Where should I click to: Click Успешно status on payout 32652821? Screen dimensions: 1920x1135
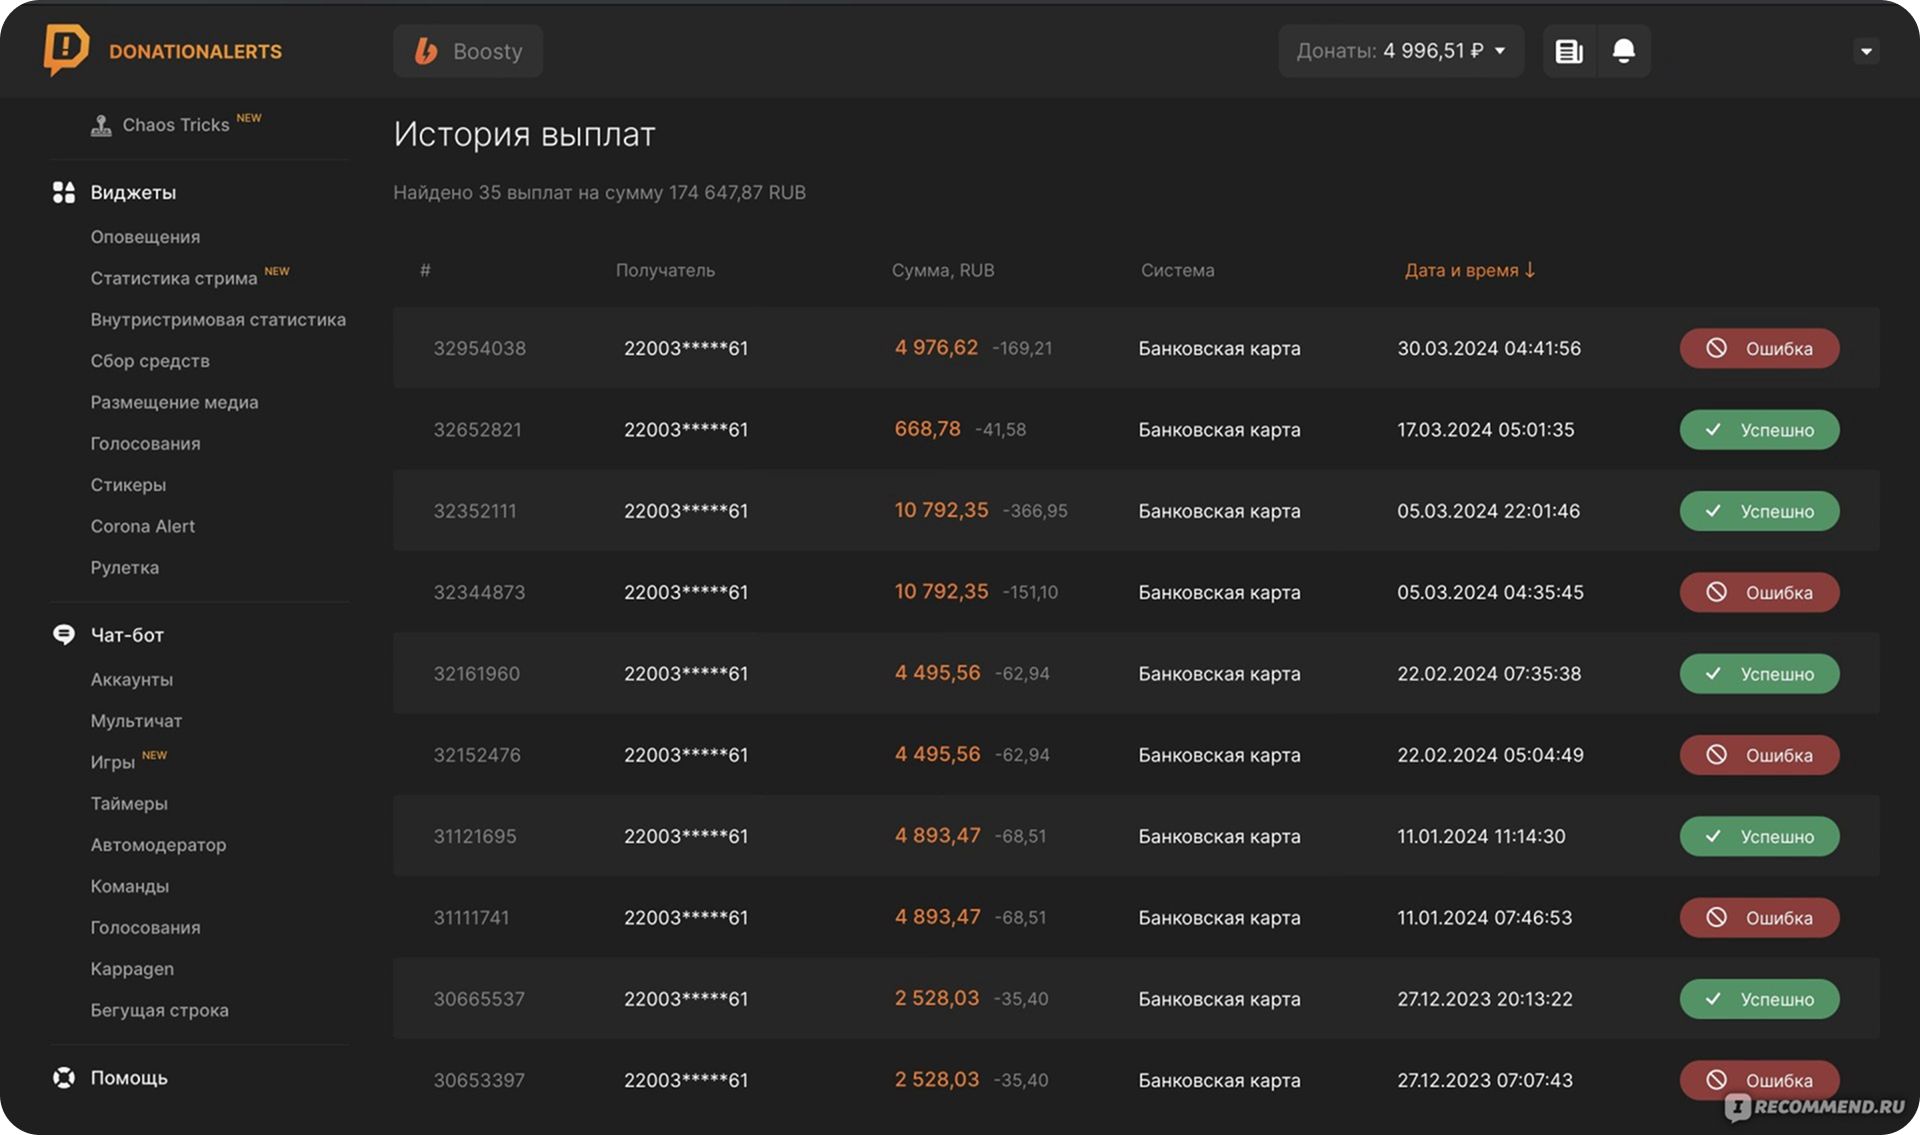point(1759,430)
